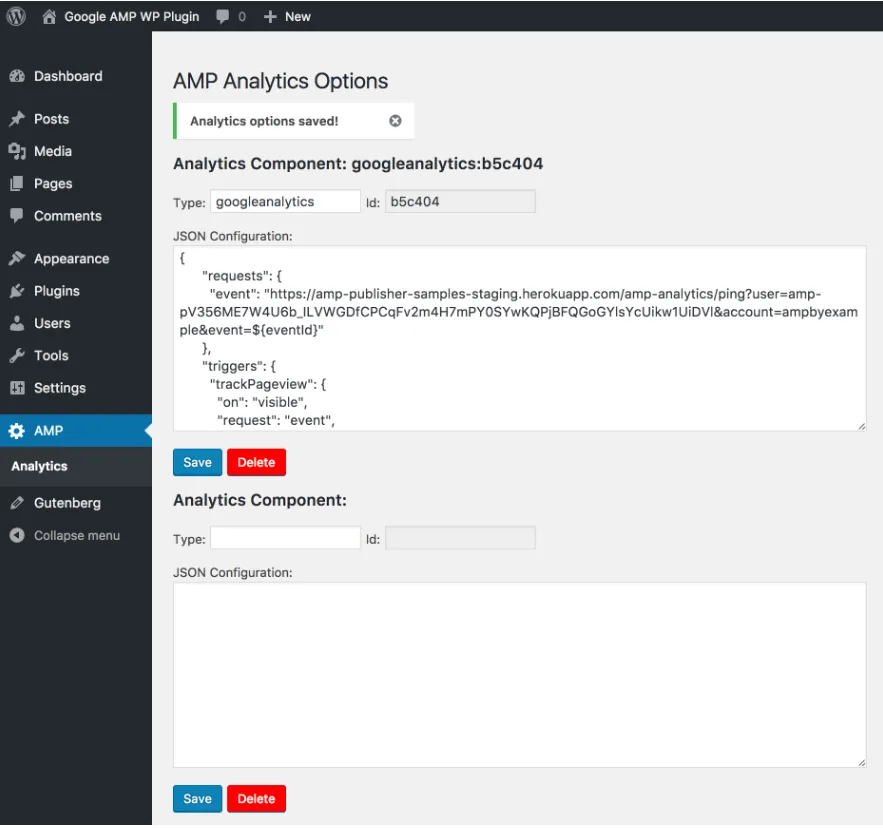Click the empty Id field
Image resolution: width=883 pixels, height=828 pixels.
click(460, 538)
